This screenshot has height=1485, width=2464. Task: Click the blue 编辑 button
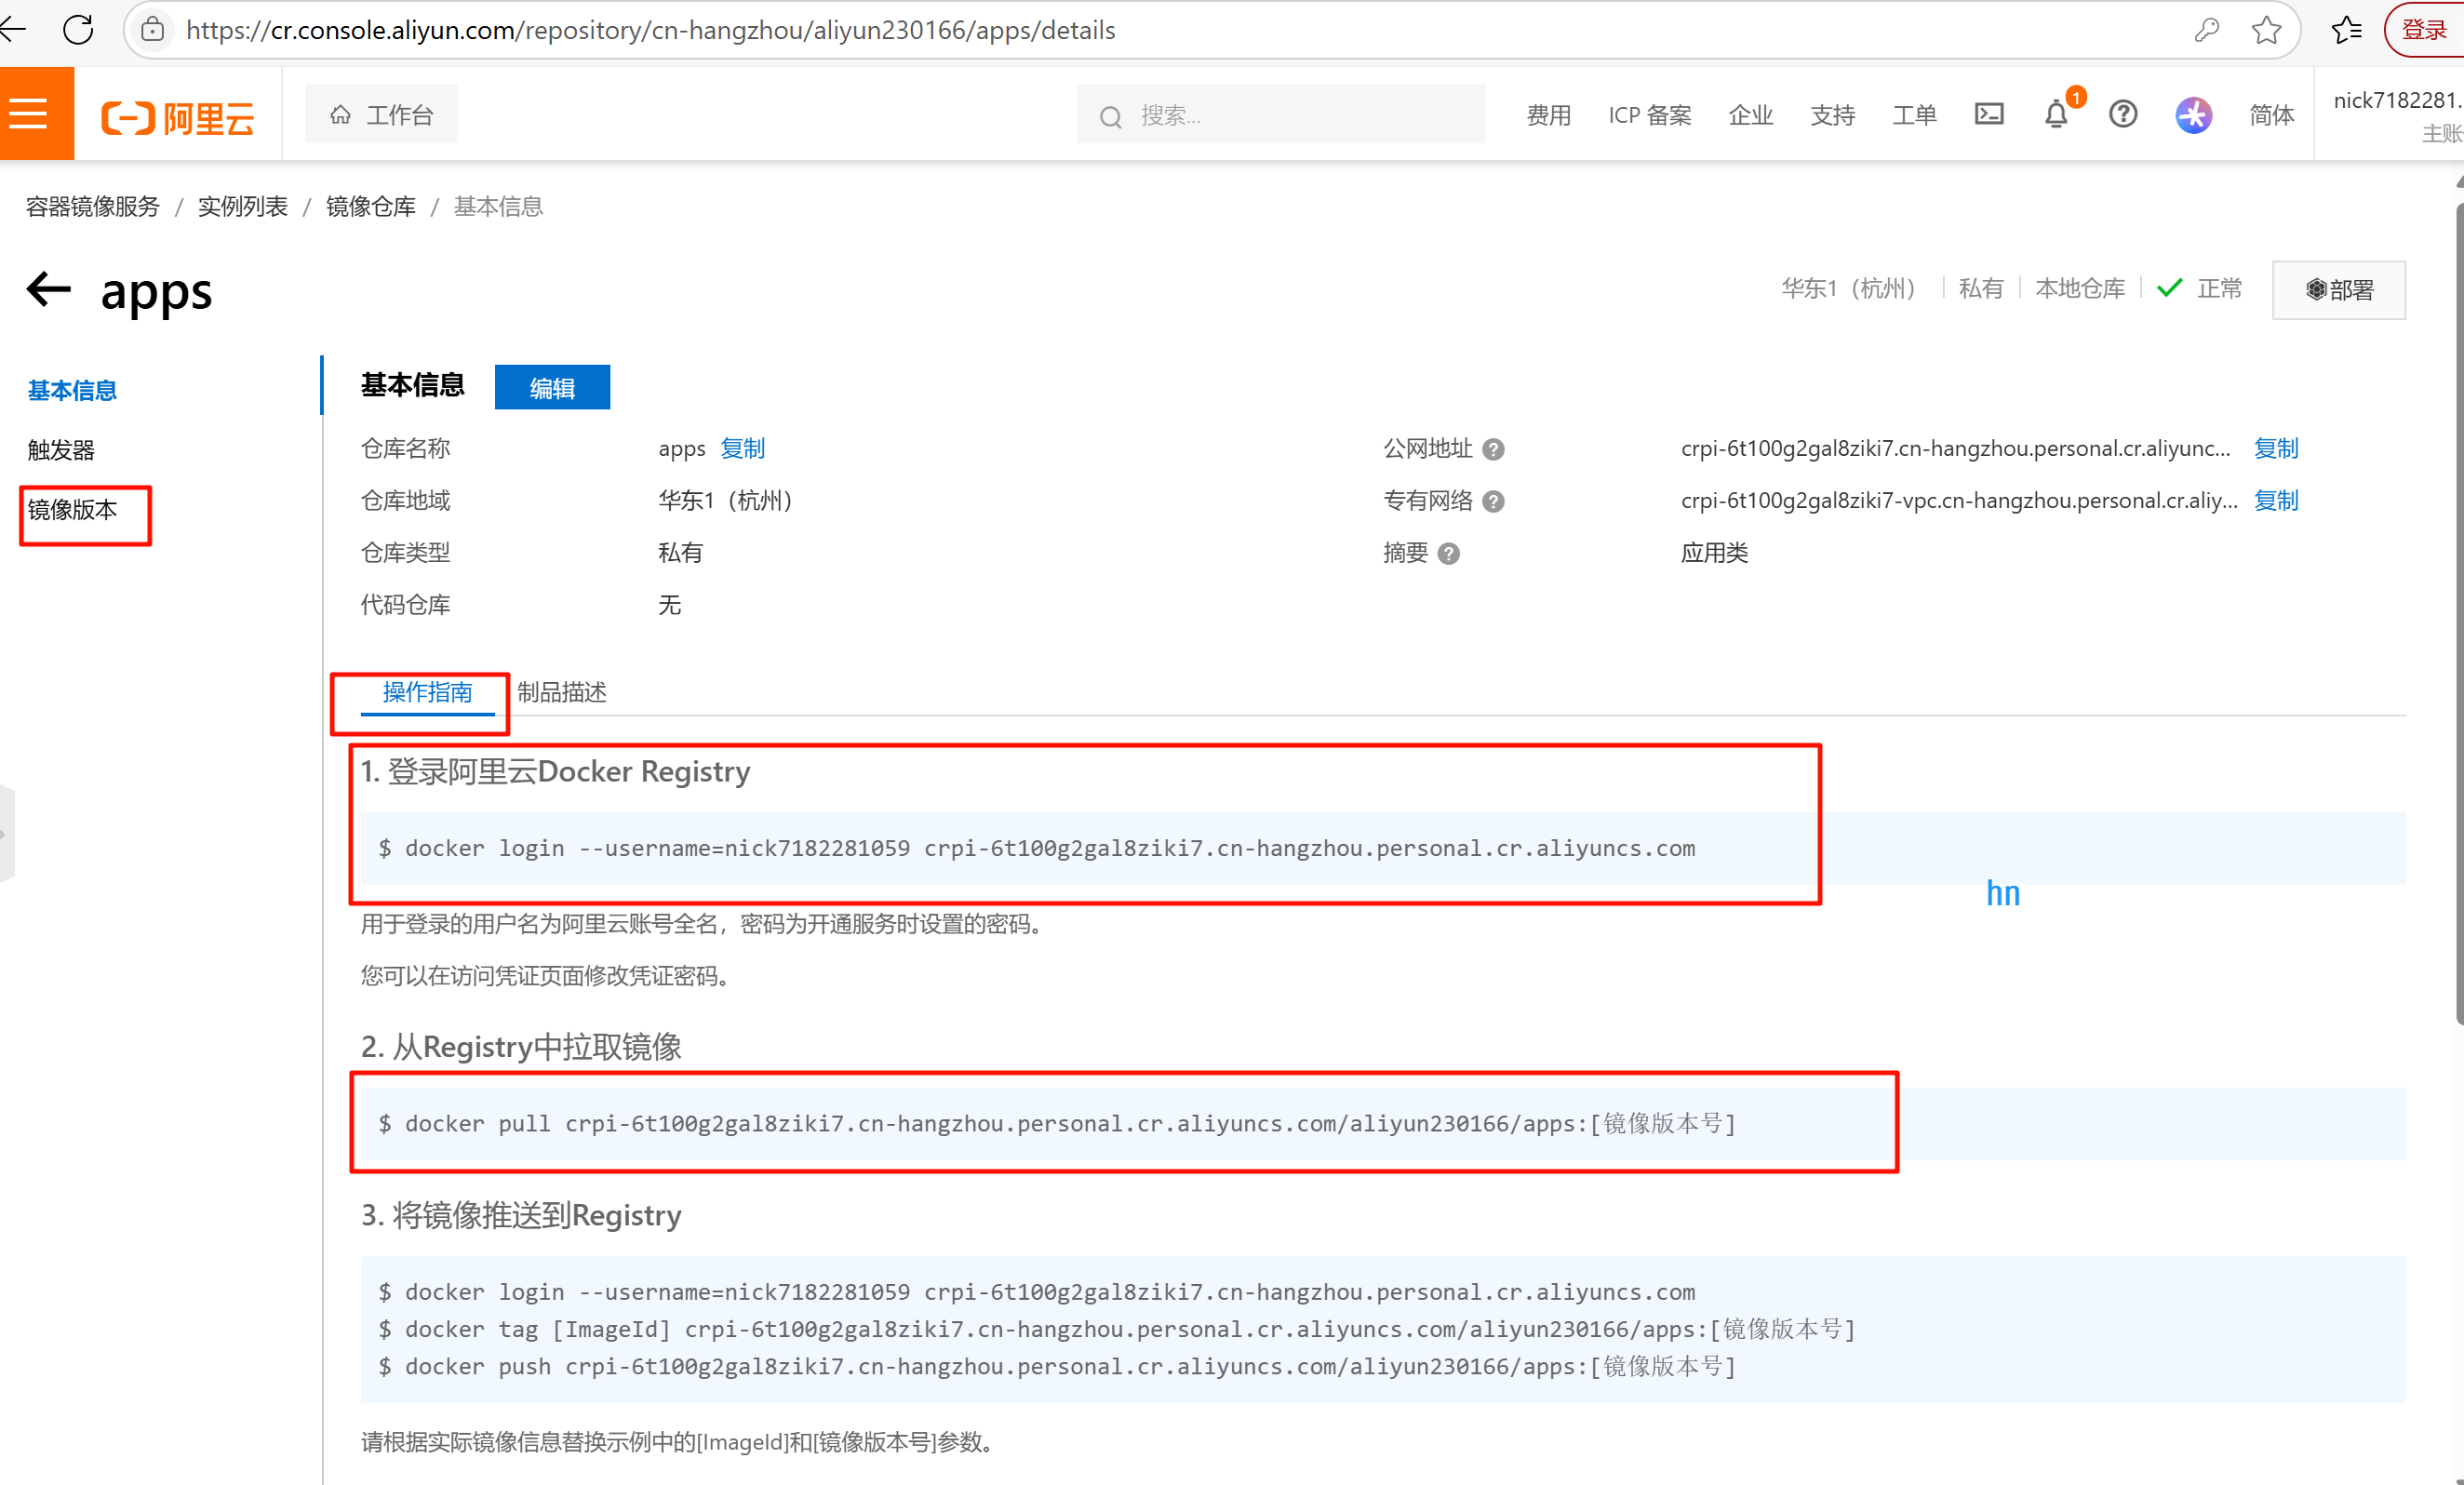pyautogui.click(x=552, y=387)
